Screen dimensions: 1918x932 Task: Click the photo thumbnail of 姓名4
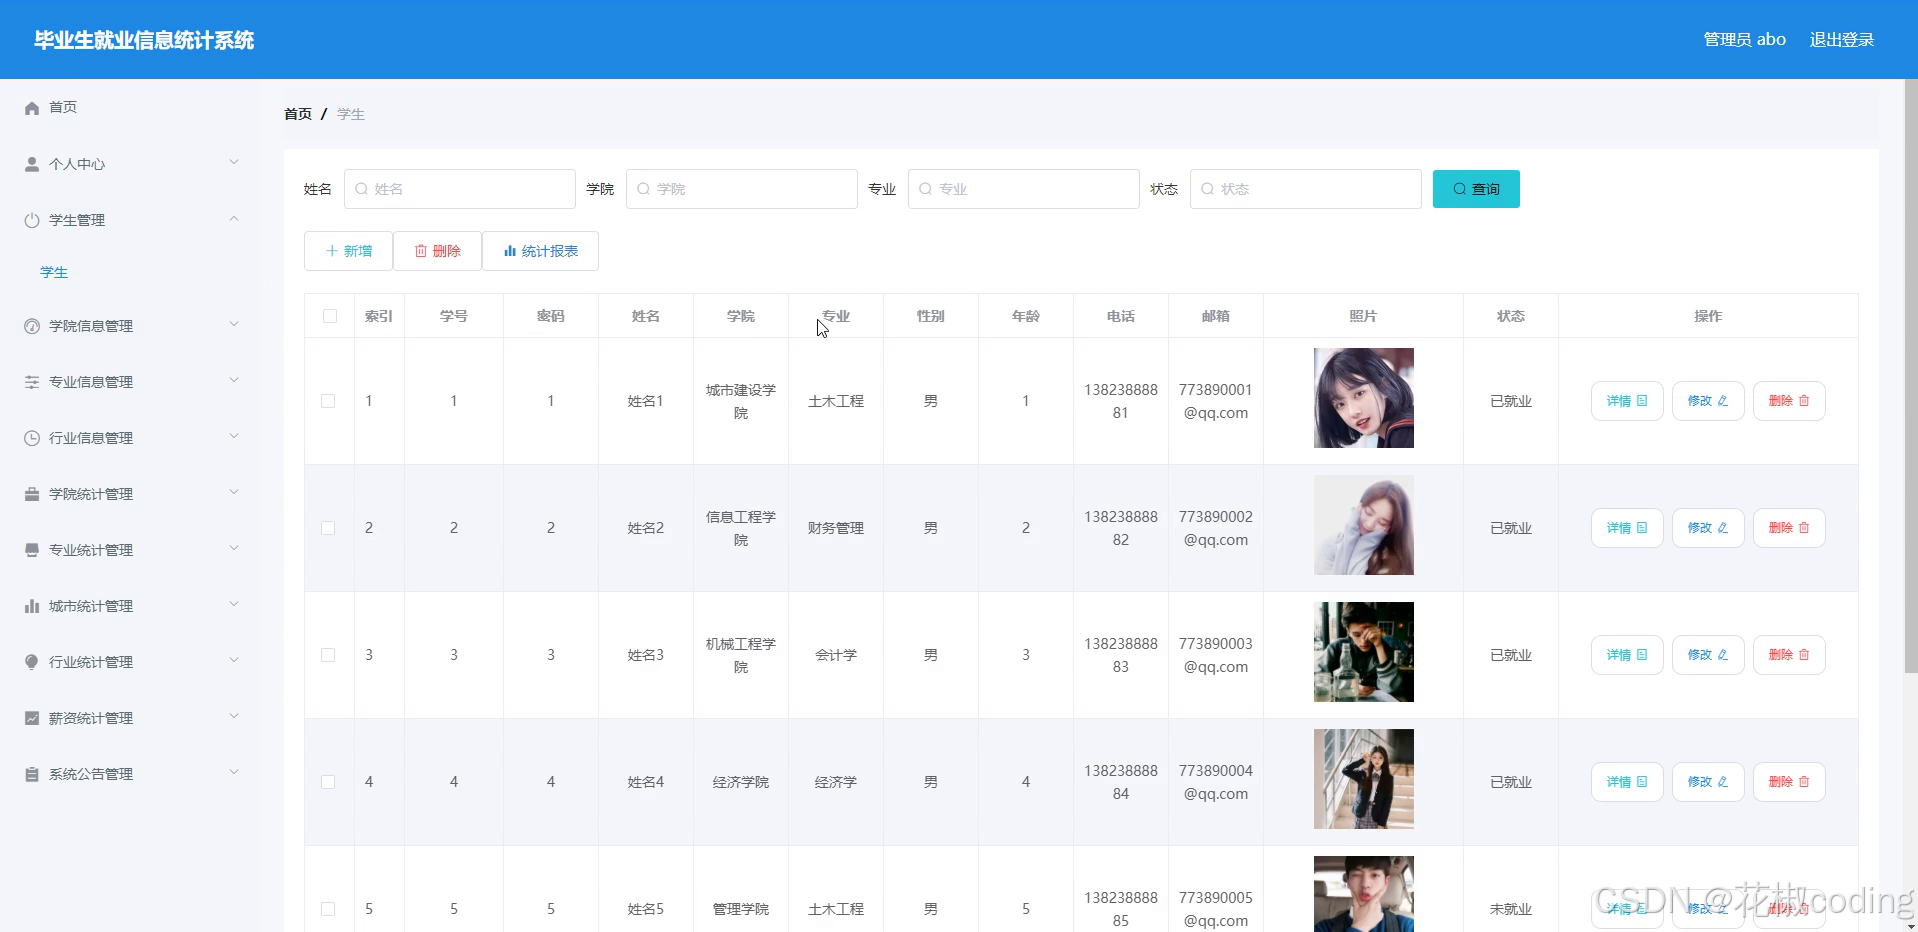pos(1364,779)
